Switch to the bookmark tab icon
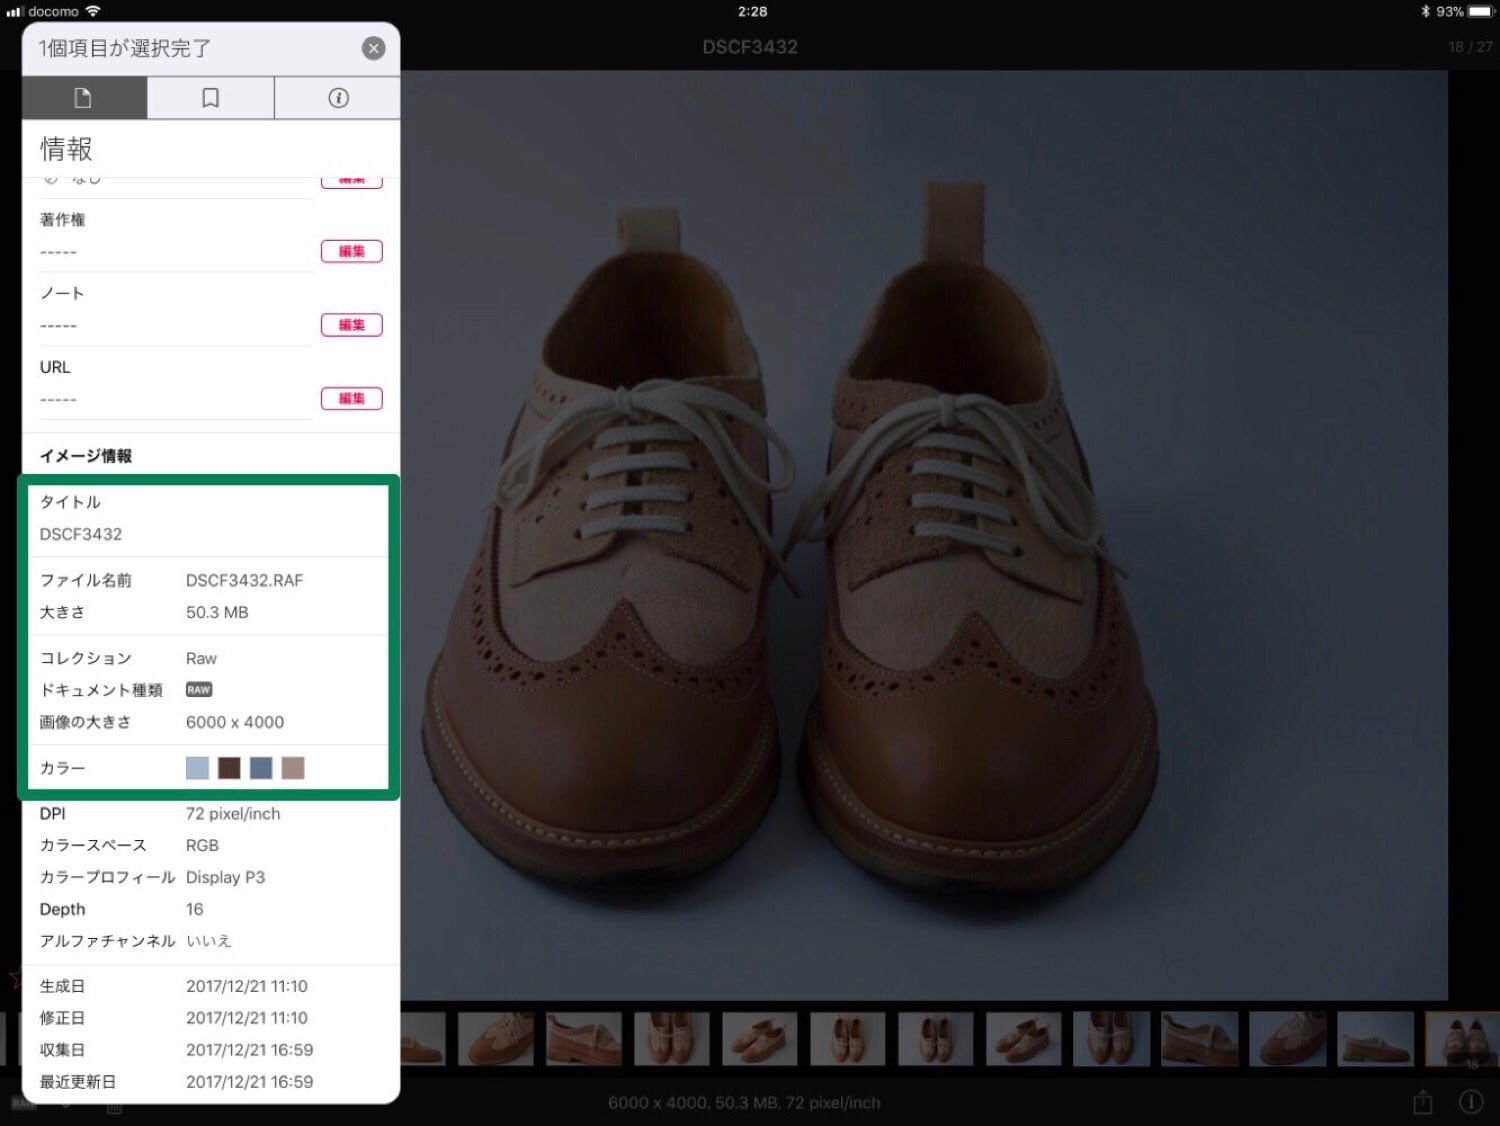 pos(211,98)
